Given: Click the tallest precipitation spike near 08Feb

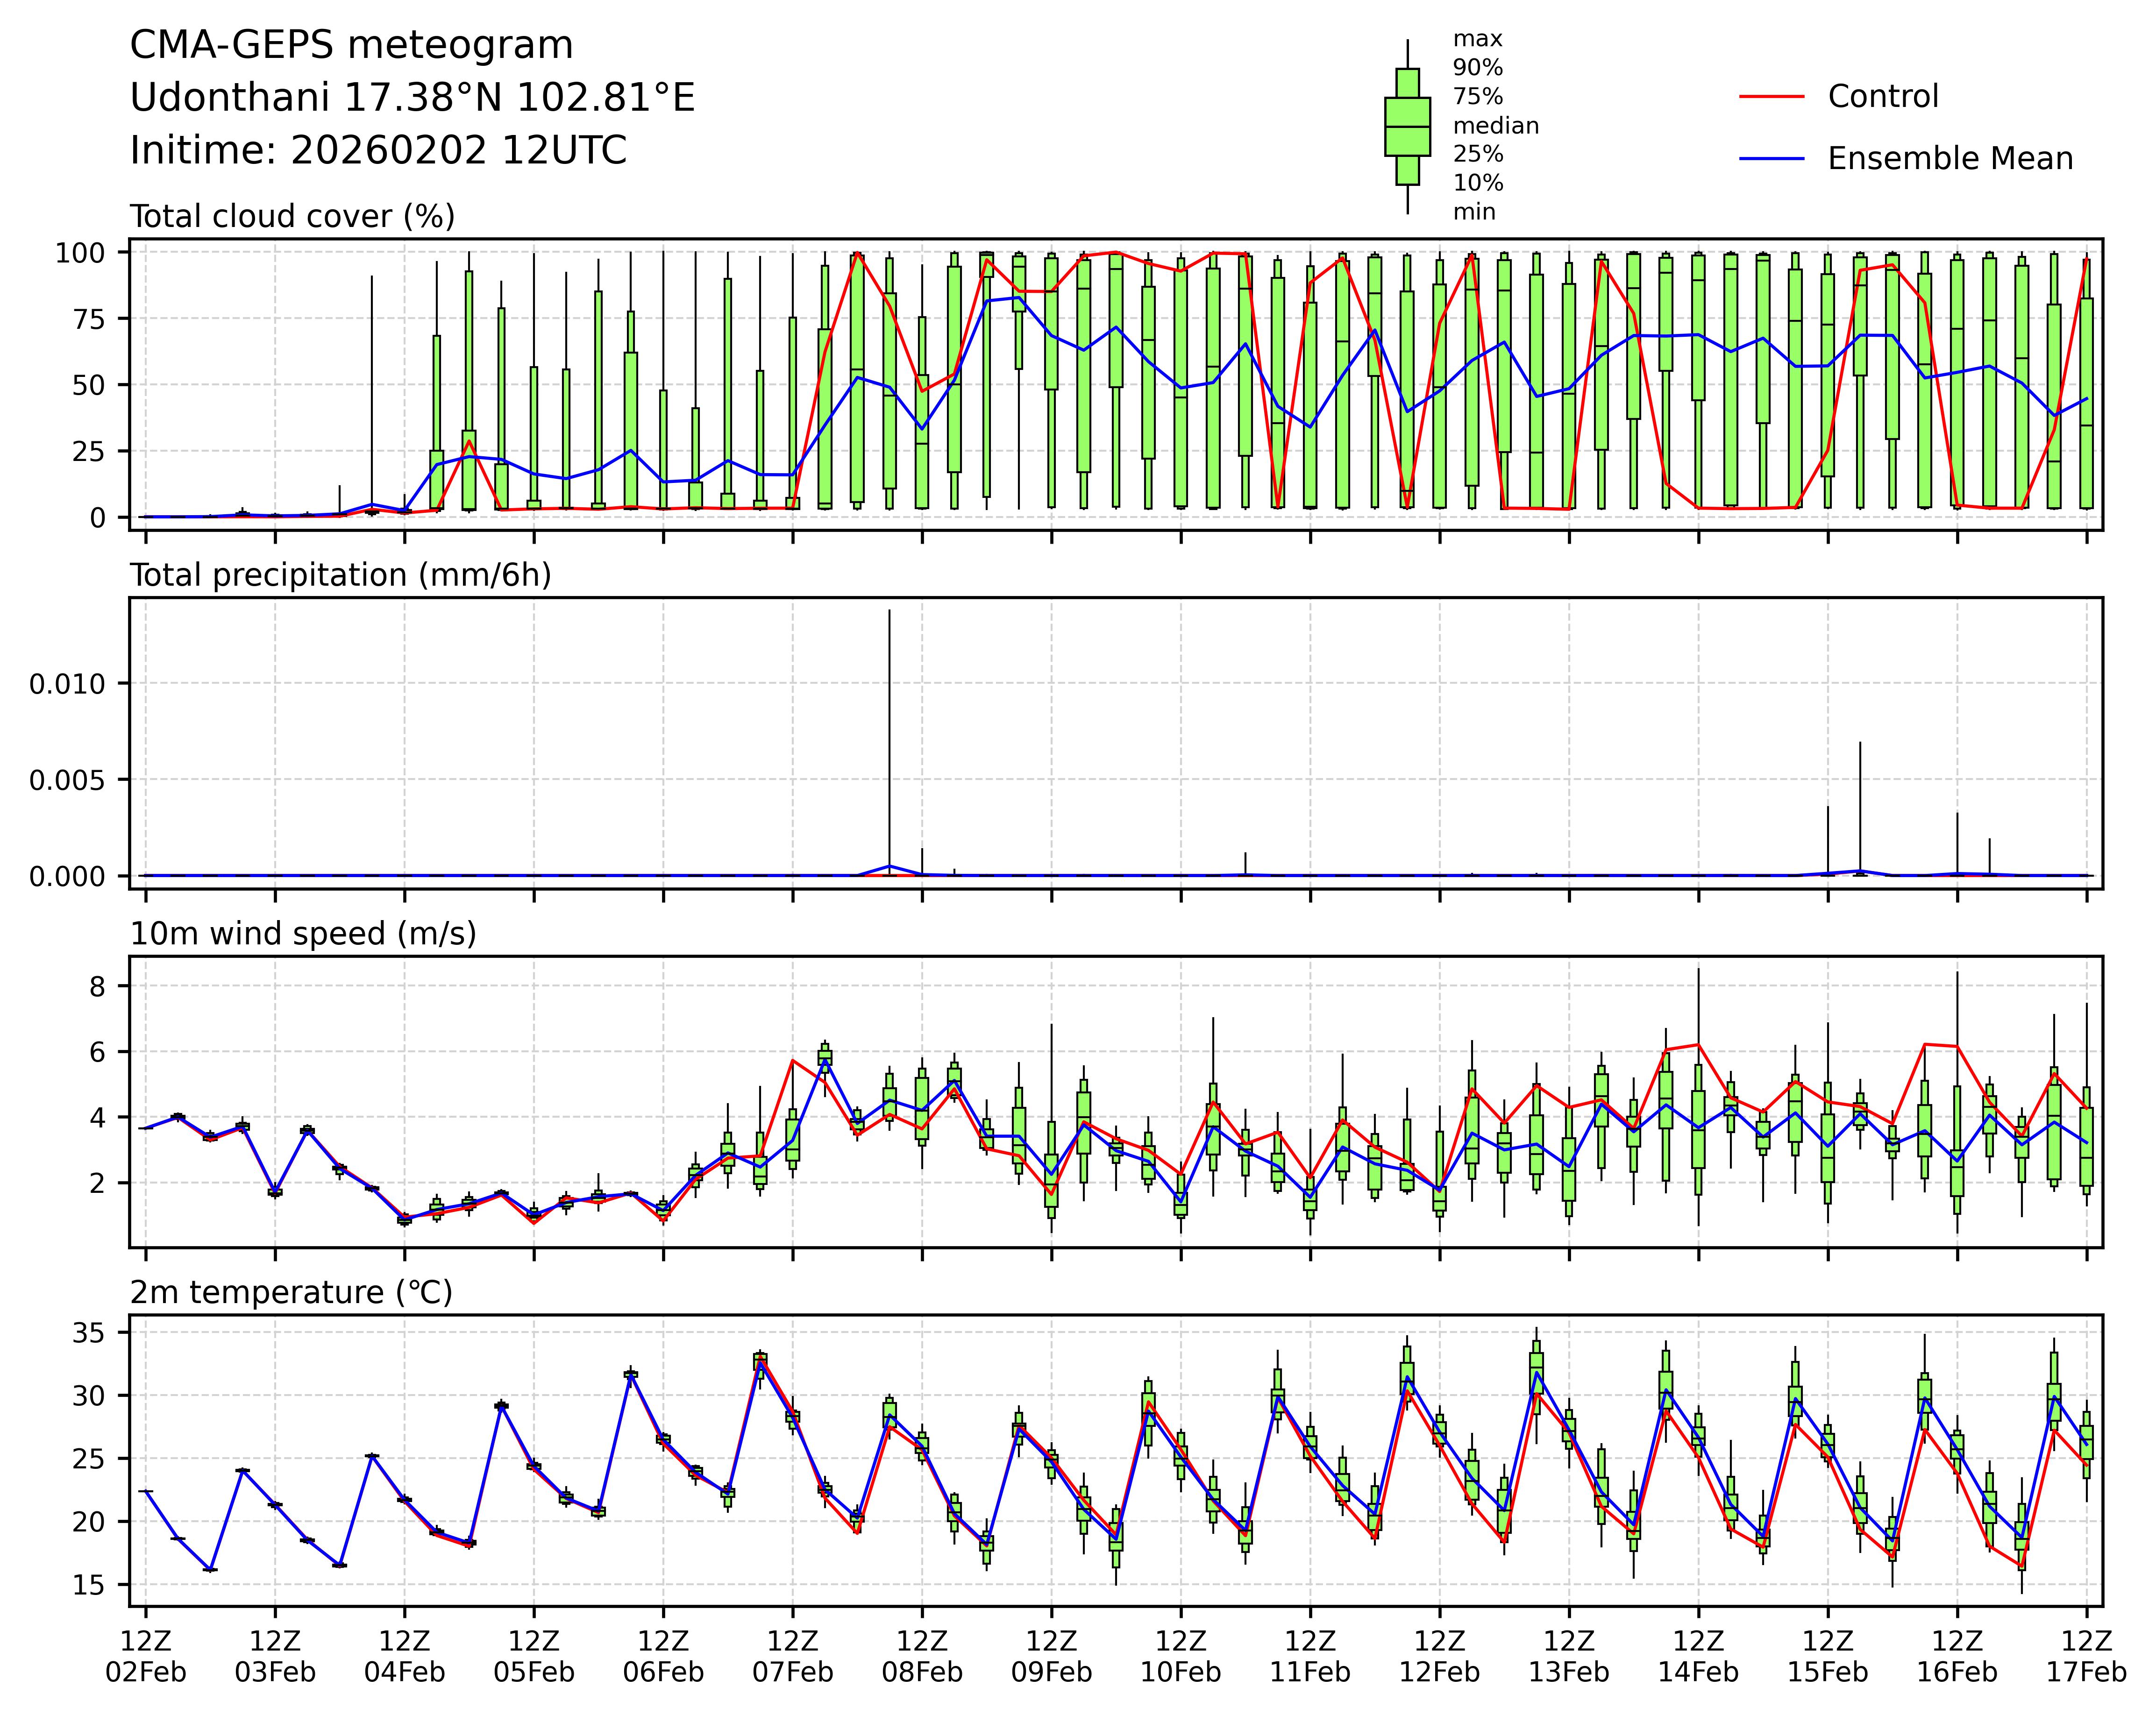Looking at the screenshot, I should 889,740.
